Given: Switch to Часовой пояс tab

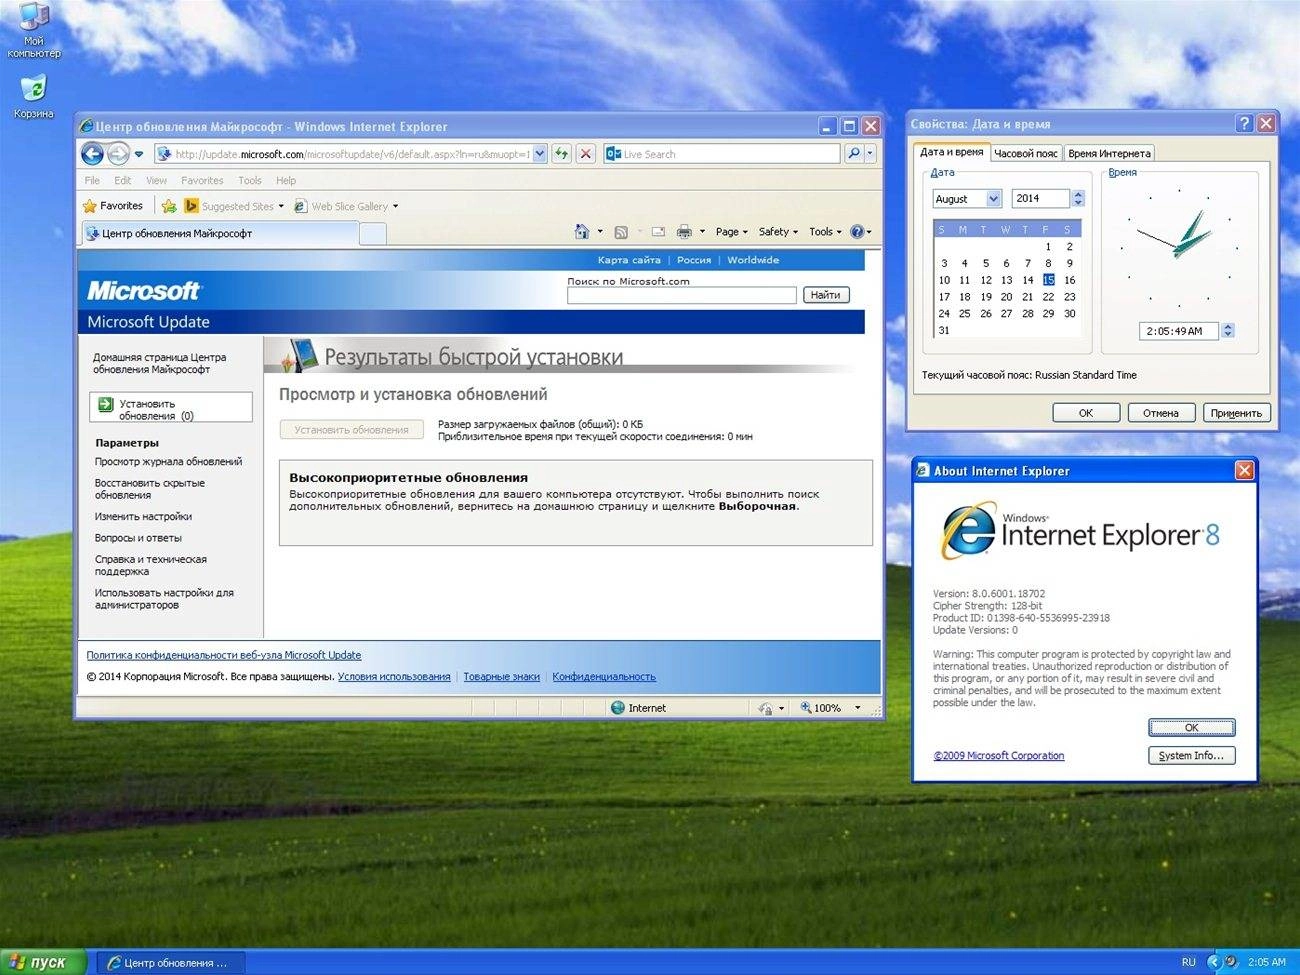Looking at the screenshot, I should coord(1026,153).
